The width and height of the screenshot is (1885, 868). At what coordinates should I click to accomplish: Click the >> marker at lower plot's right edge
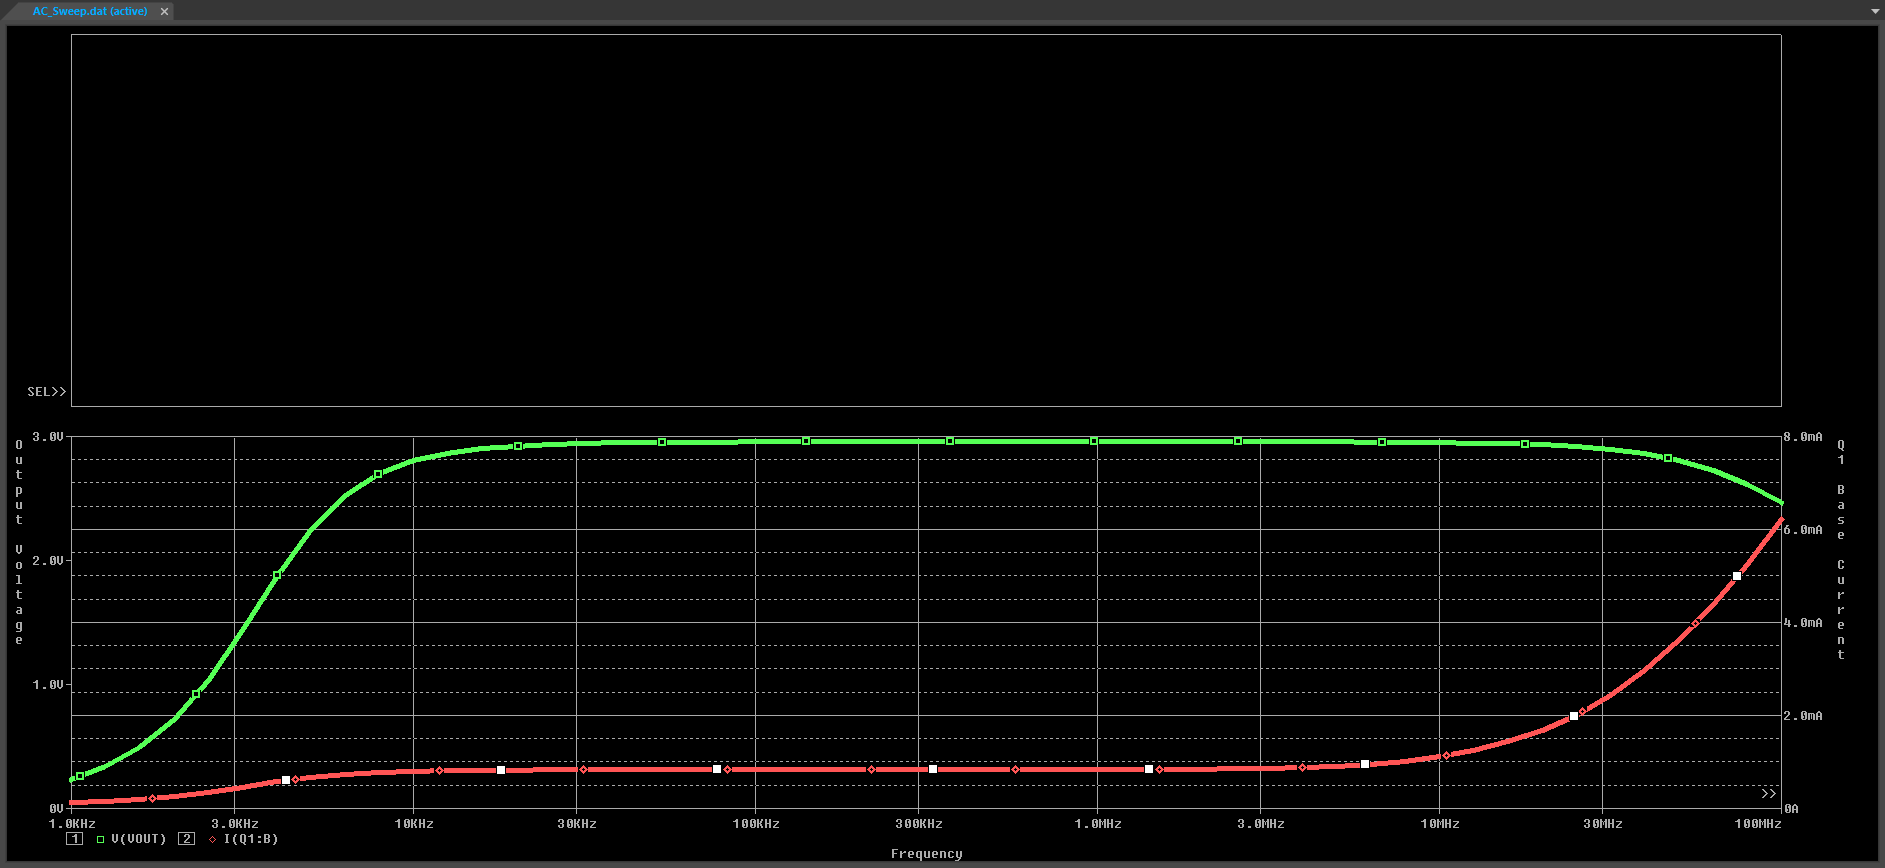pos(1768,794)
